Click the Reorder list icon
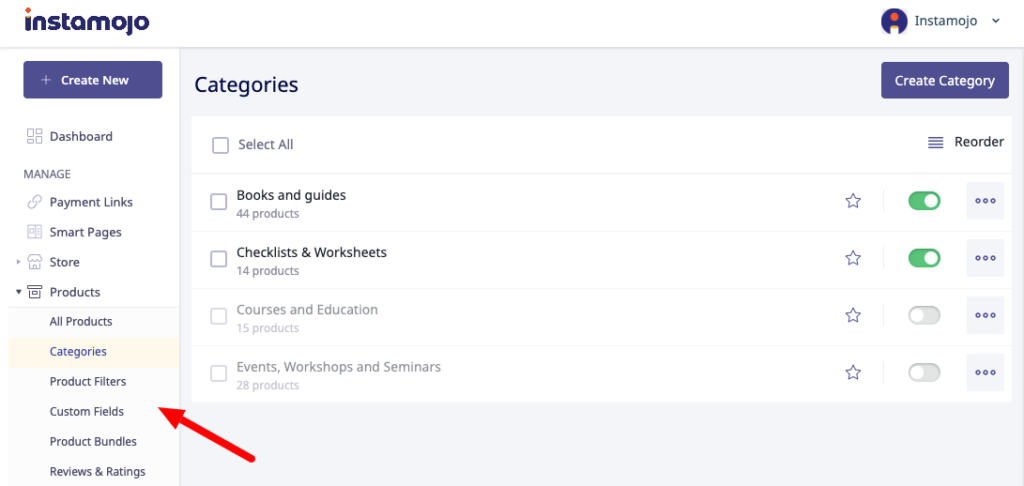The height and width of the screenshot is (486, 1024). 936,143
